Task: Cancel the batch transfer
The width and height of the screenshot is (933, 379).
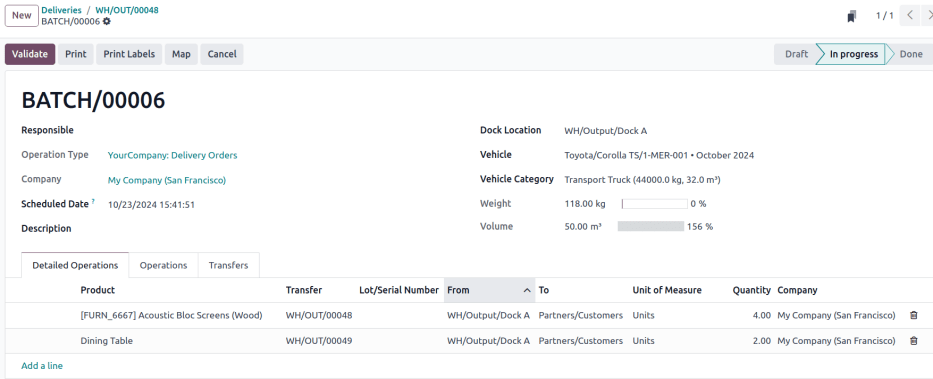Action: click(222, 54)
